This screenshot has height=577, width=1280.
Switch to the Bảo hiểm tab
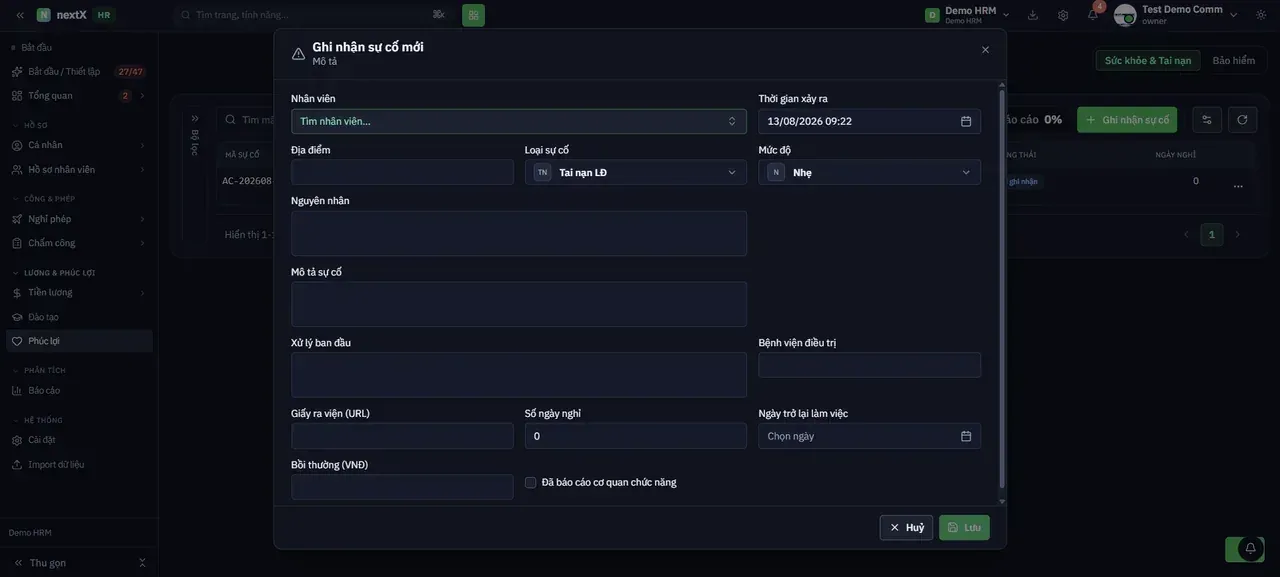click(x=1233, y=60)
